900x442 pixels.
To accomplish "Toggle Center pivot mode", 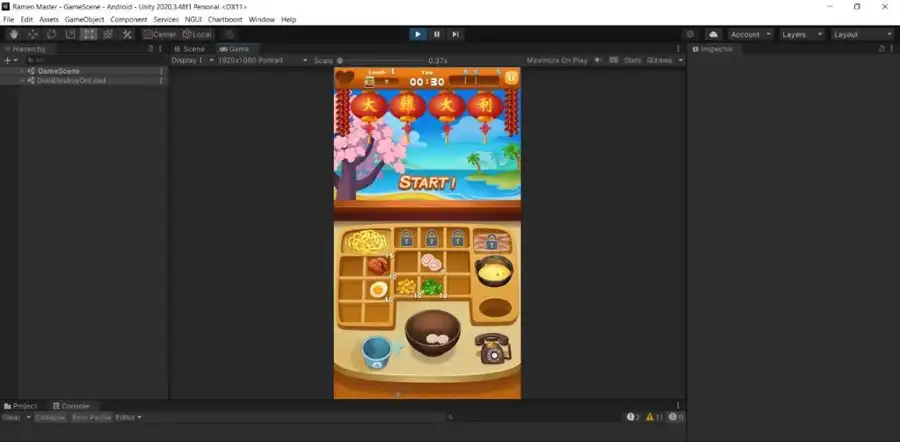I will click(159, 34).
